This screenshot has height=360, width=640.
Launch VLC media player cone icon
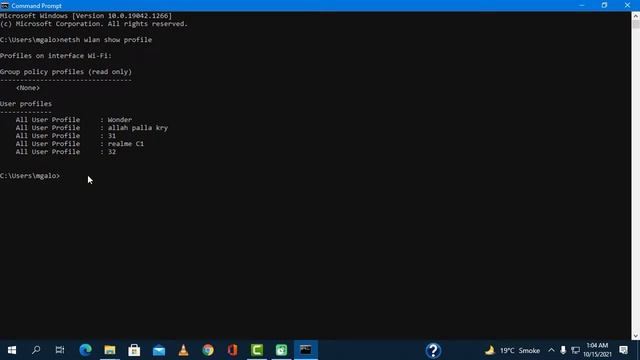183,350
